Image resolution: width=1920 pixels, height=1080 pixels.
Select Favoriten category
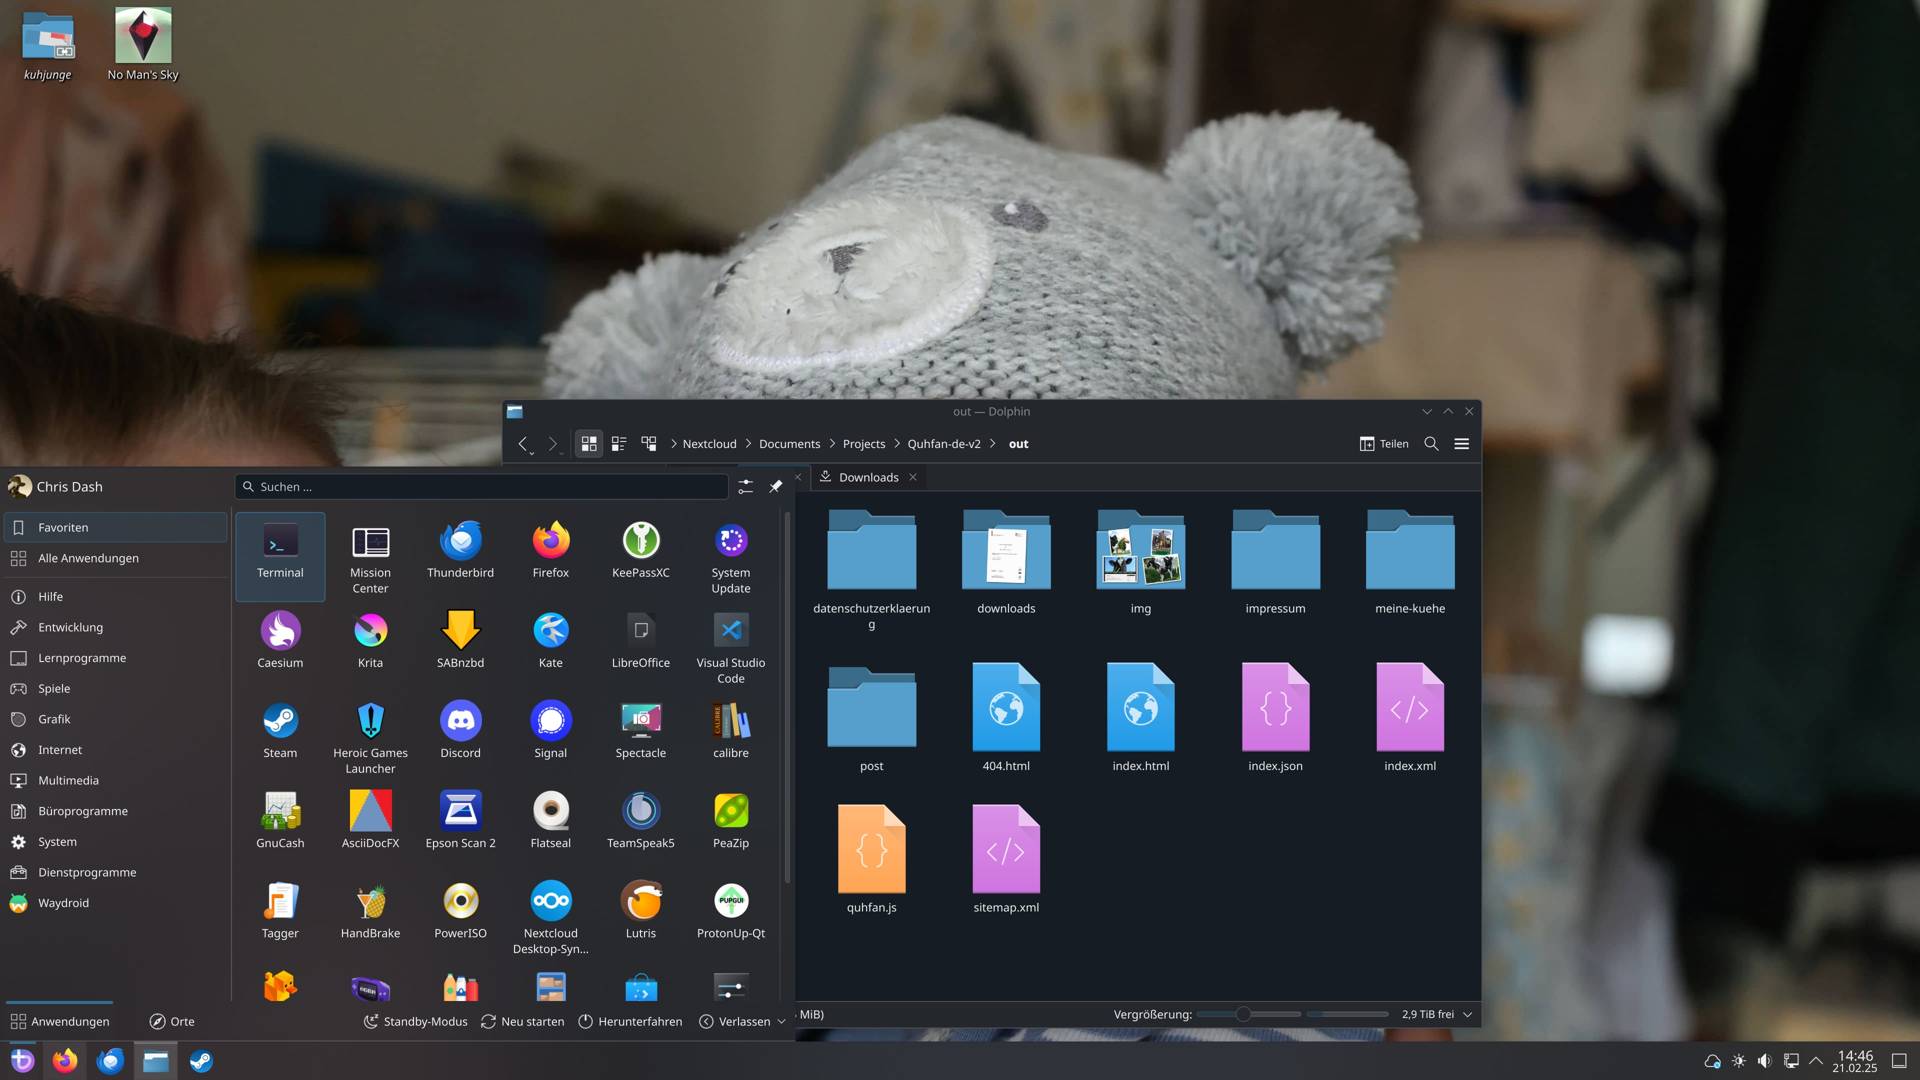click(115, 527)
